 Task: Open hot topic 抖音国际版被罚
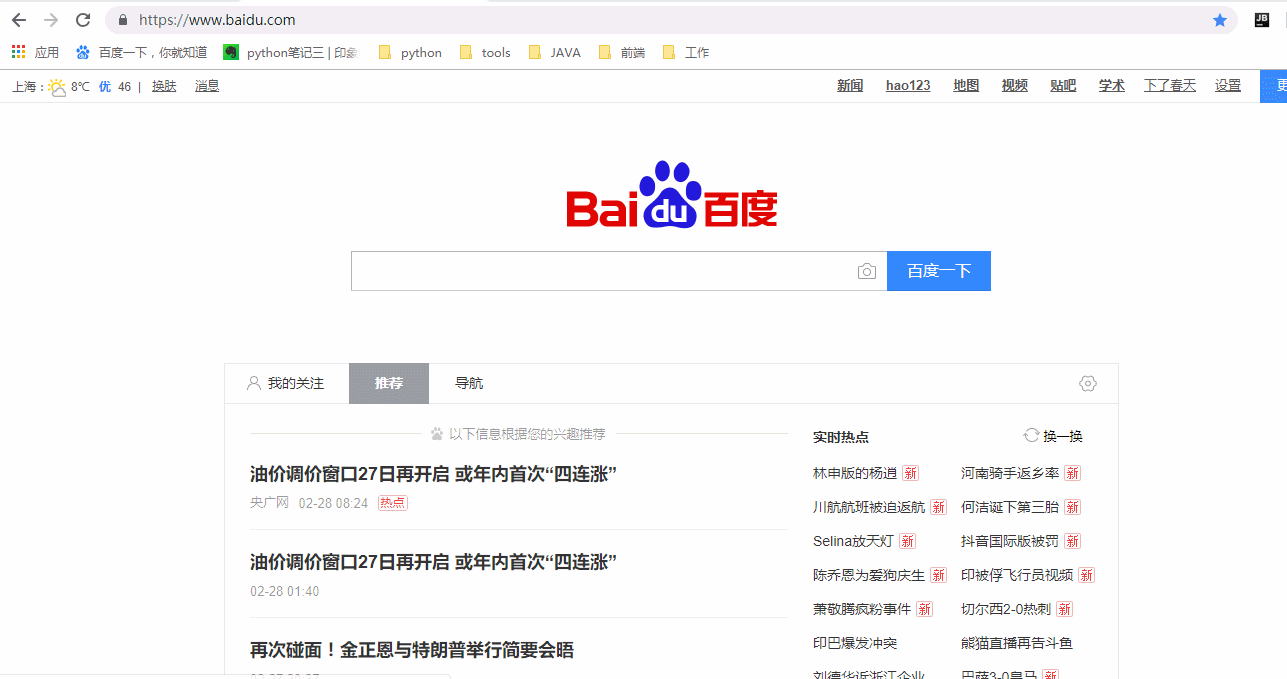pos(1010,541)
